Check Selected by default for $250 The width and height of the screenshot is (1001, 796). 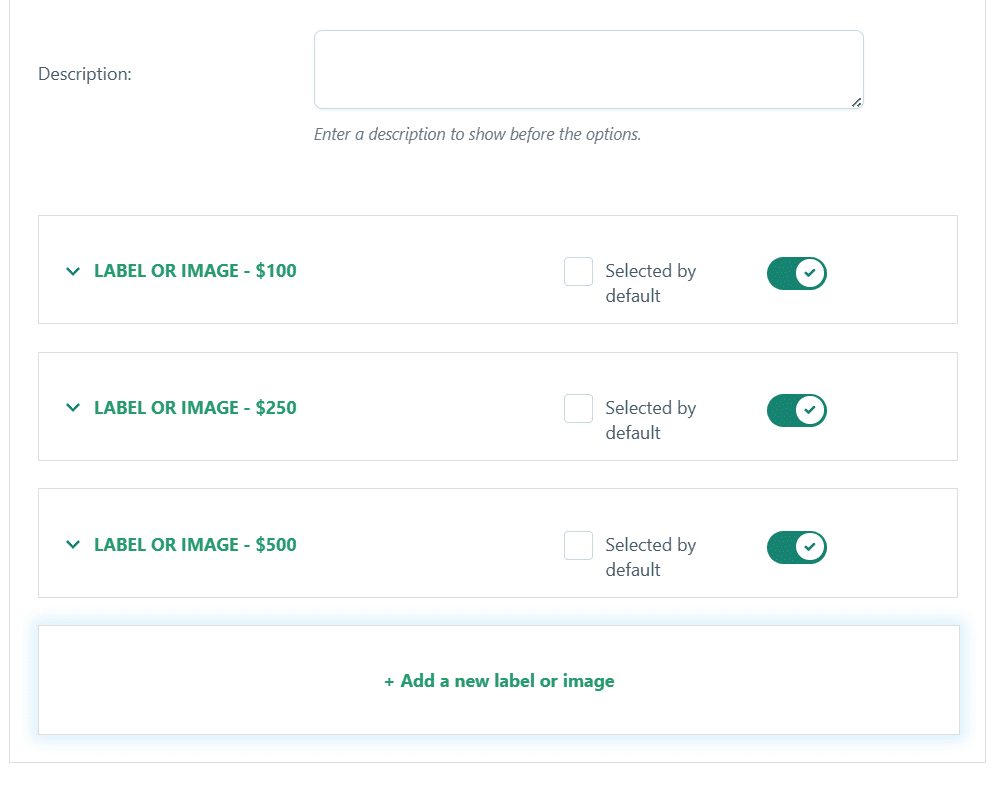point(578,409)
